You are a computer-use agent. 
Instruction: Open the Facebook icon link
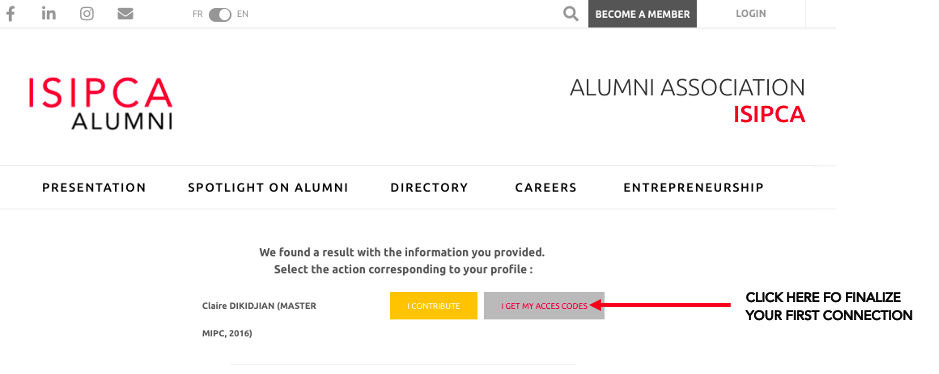[10, 14]
